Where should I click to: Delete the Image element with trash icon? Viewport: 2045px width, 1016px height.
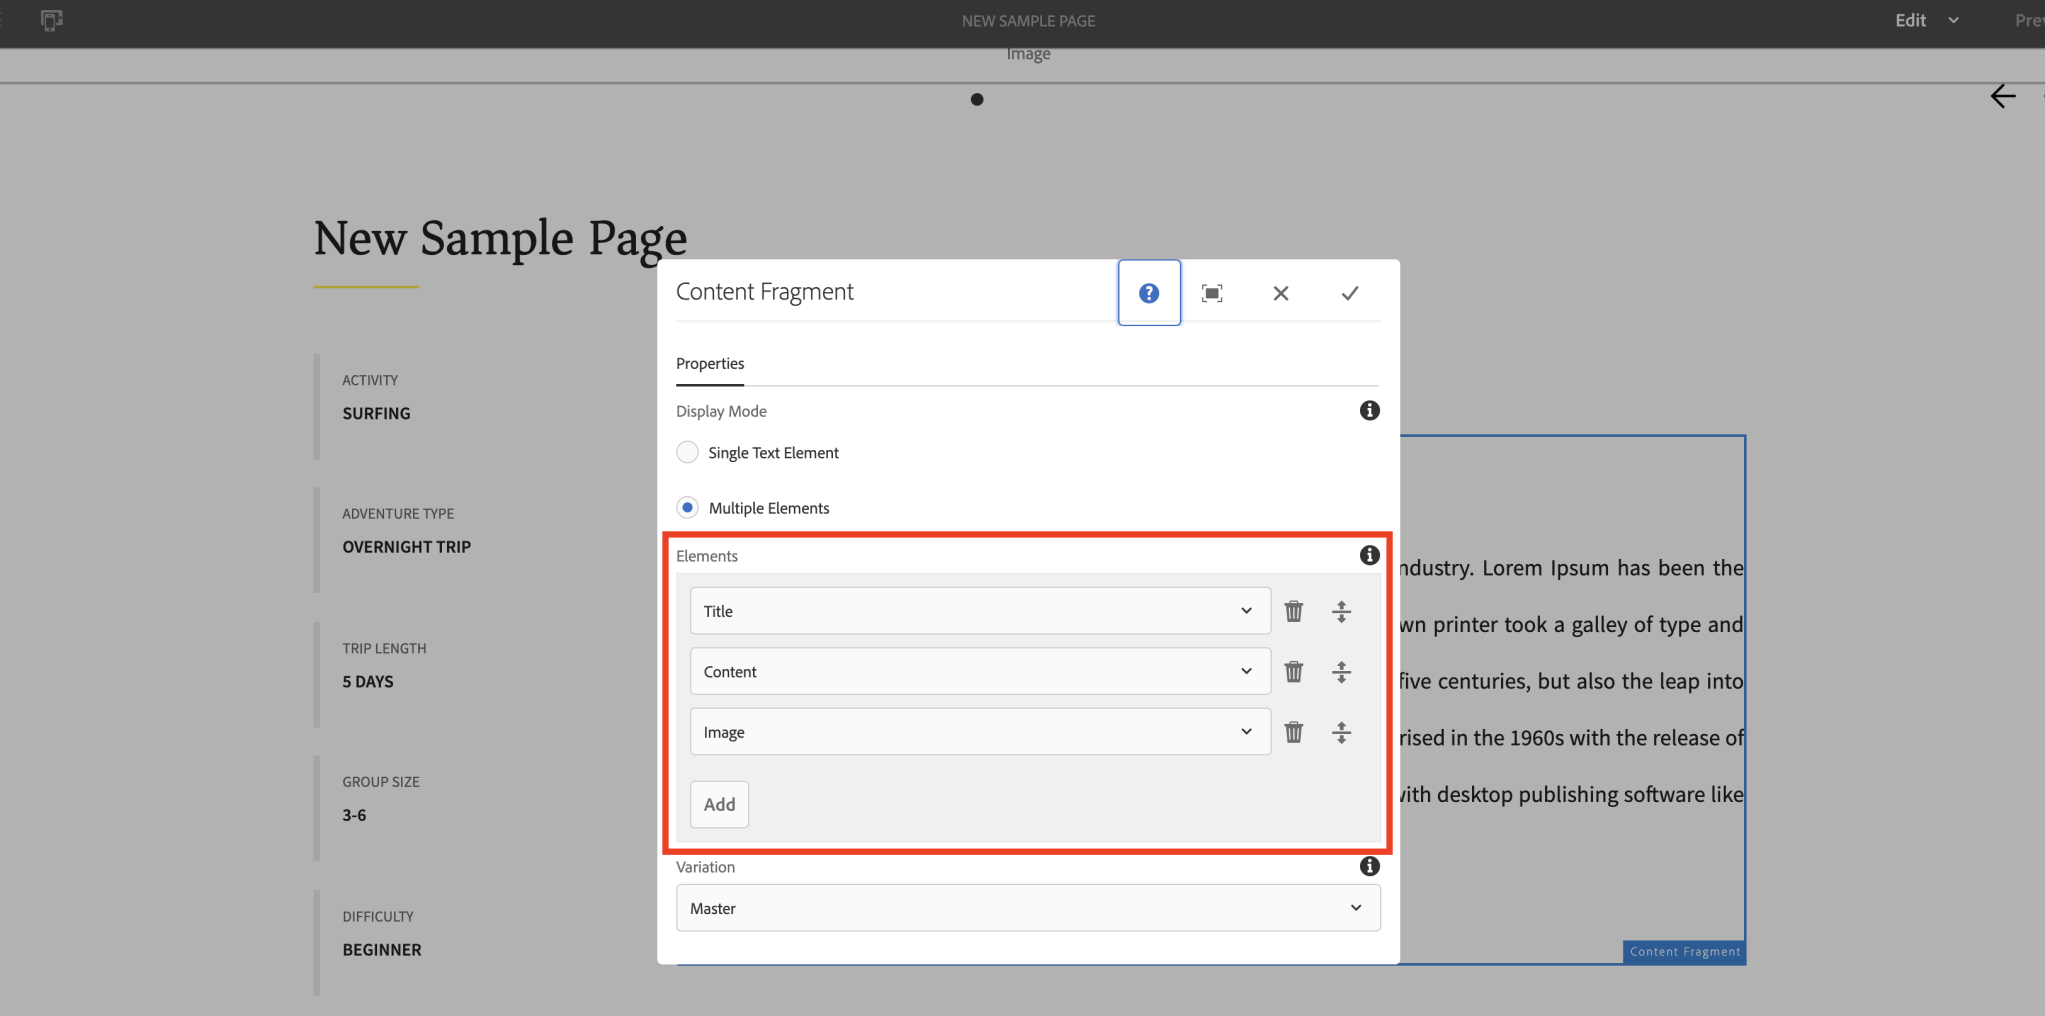point(1293,731)
